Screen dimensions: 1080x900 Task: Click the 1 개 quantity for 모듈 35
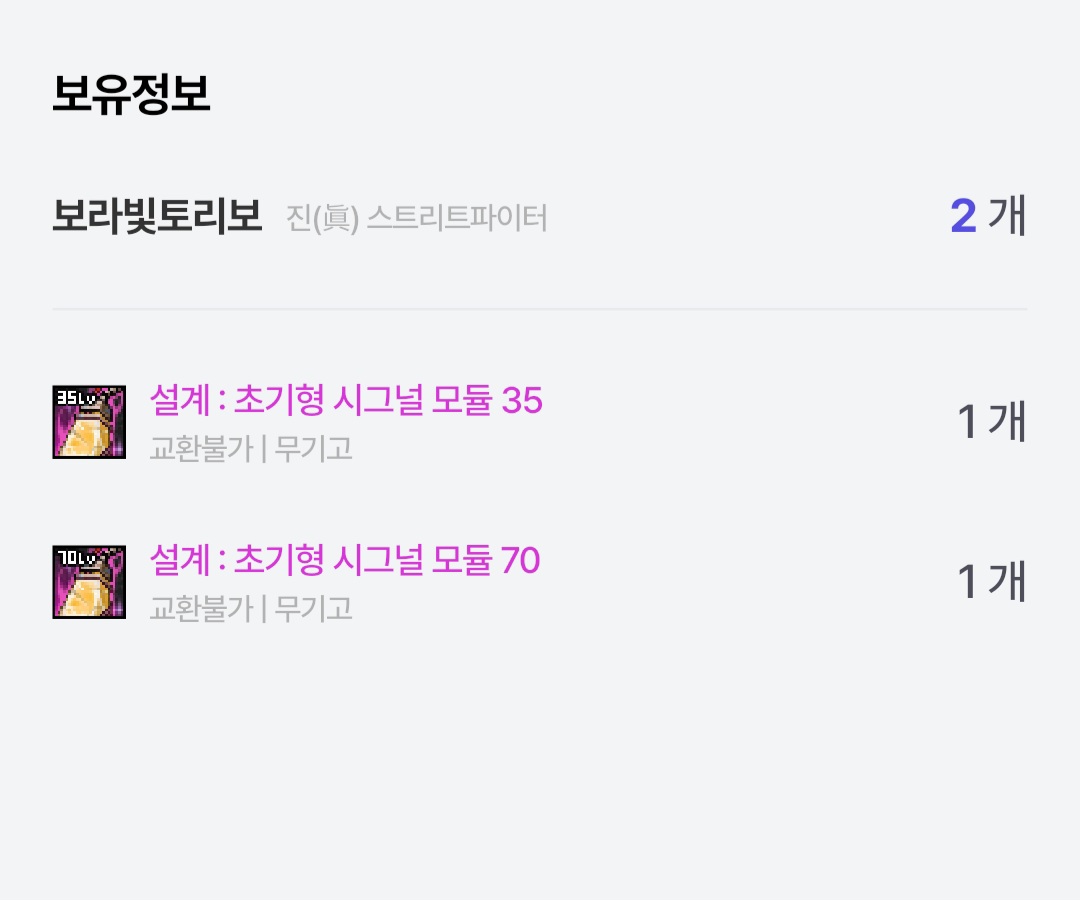point(991,422)
